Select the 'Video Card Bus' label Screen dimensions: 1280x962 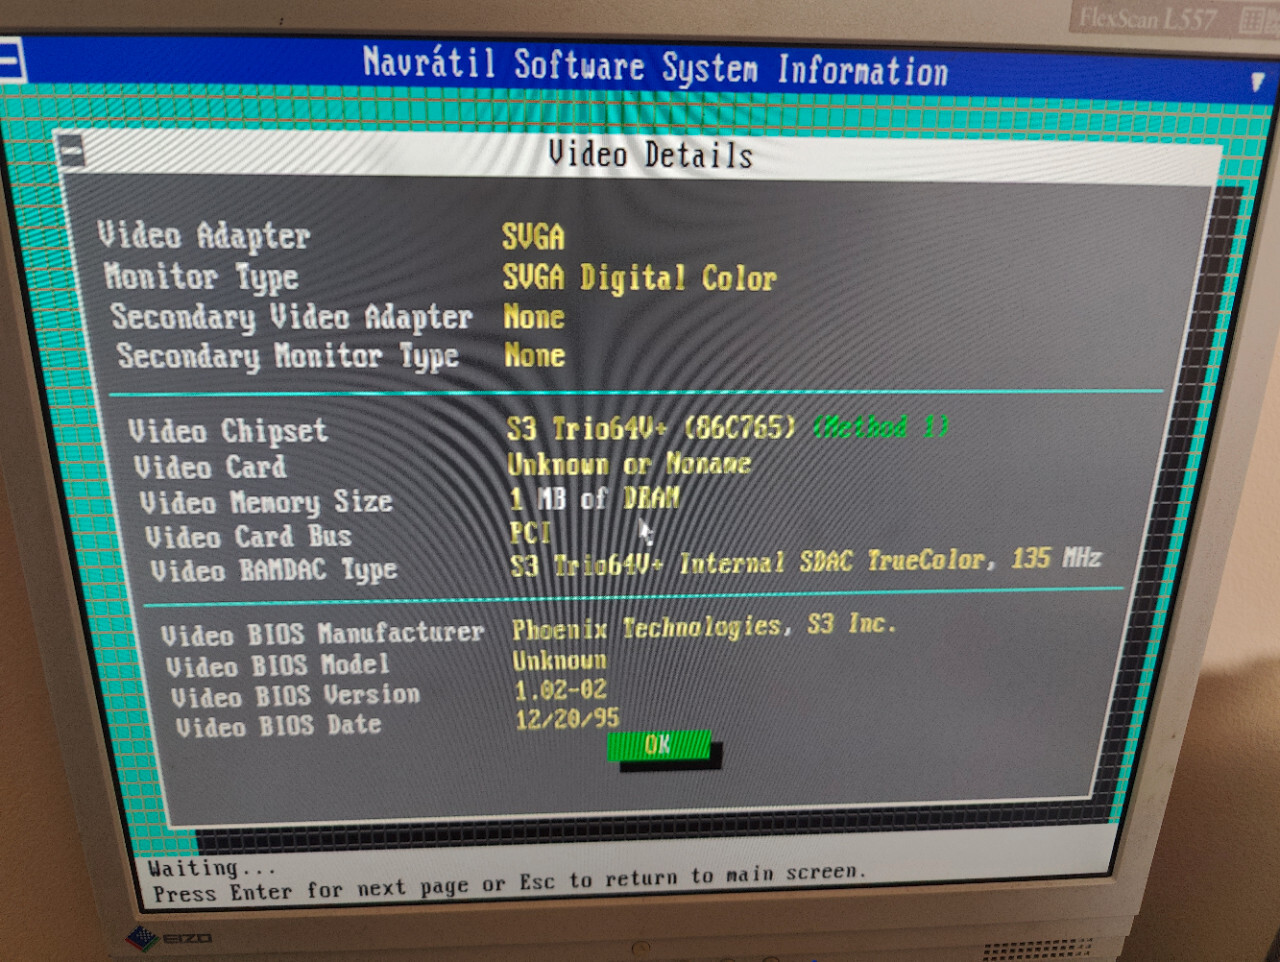coord(248,537)
